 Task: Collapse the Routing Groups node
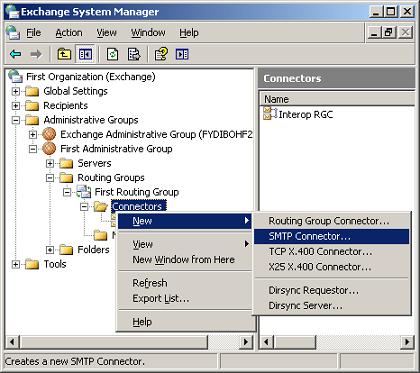50,178
